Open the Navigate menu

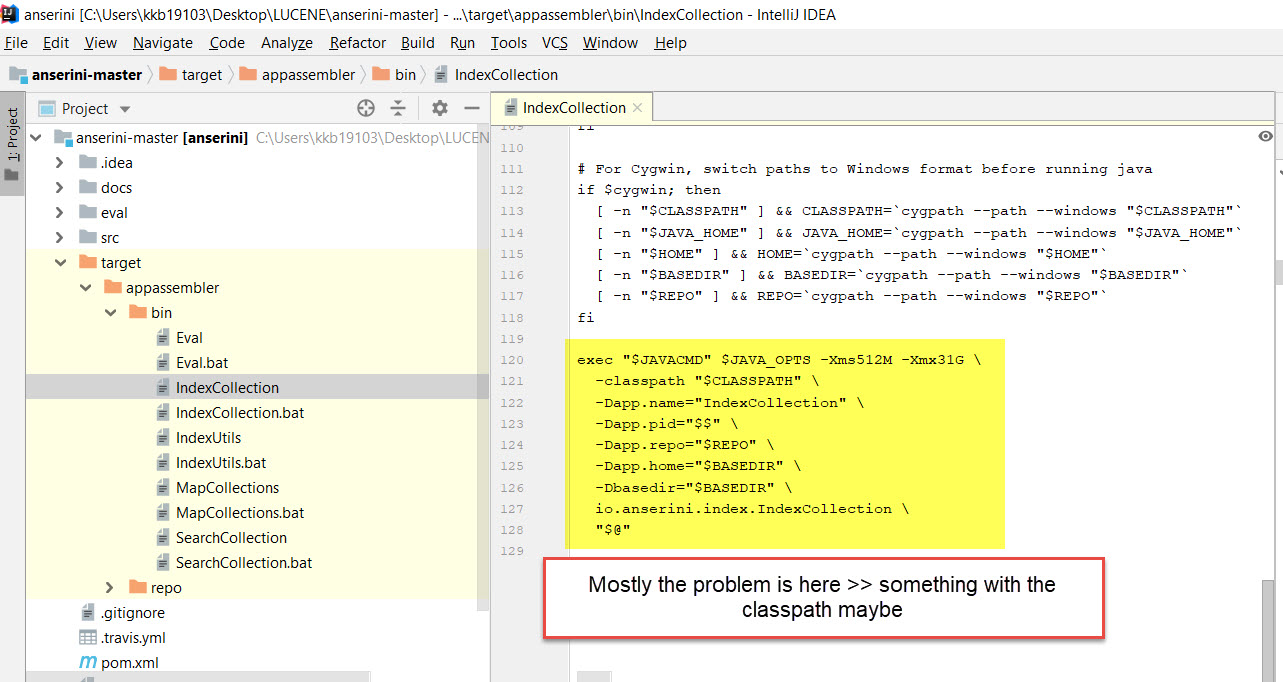[163, 43]
